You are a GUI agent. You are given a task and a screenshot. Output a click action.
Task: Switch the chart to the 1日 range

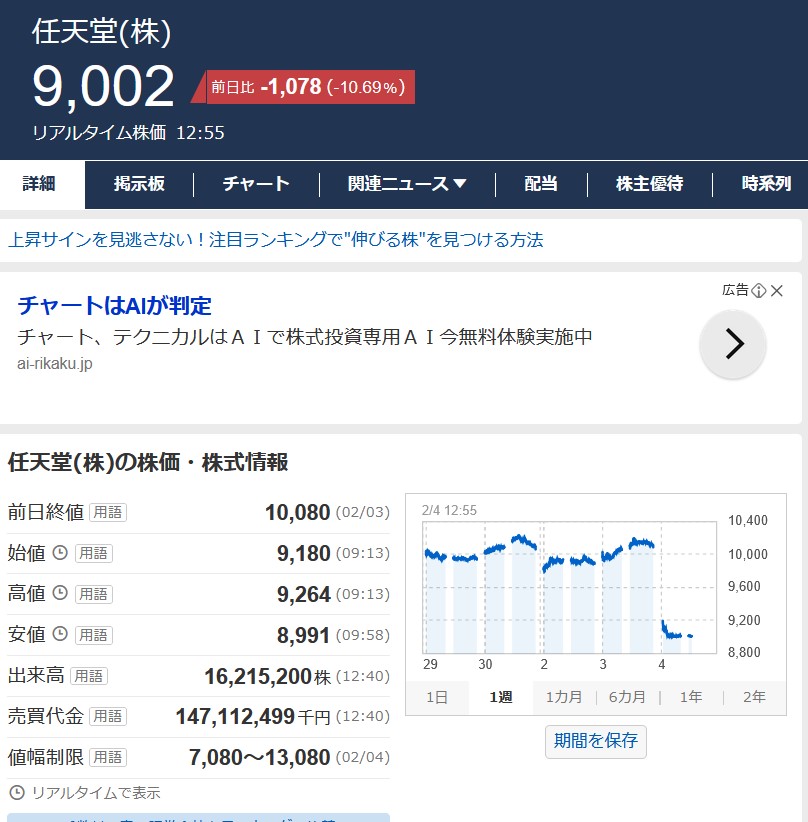tap(437, 697)
